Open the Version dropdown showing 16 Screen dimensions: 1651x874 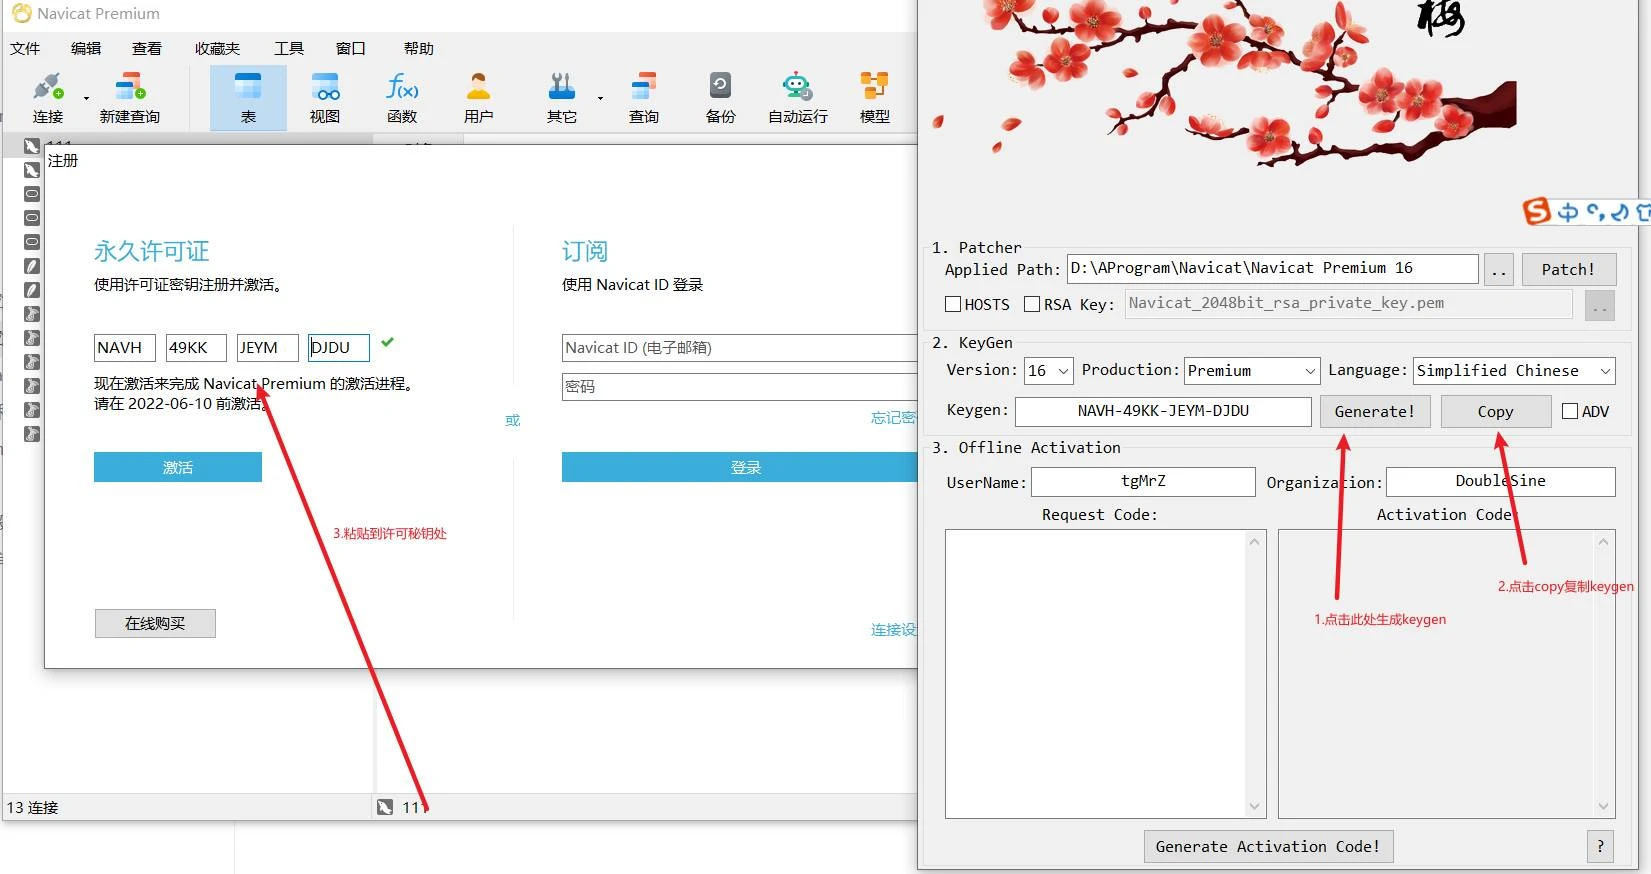[1048, 371]
